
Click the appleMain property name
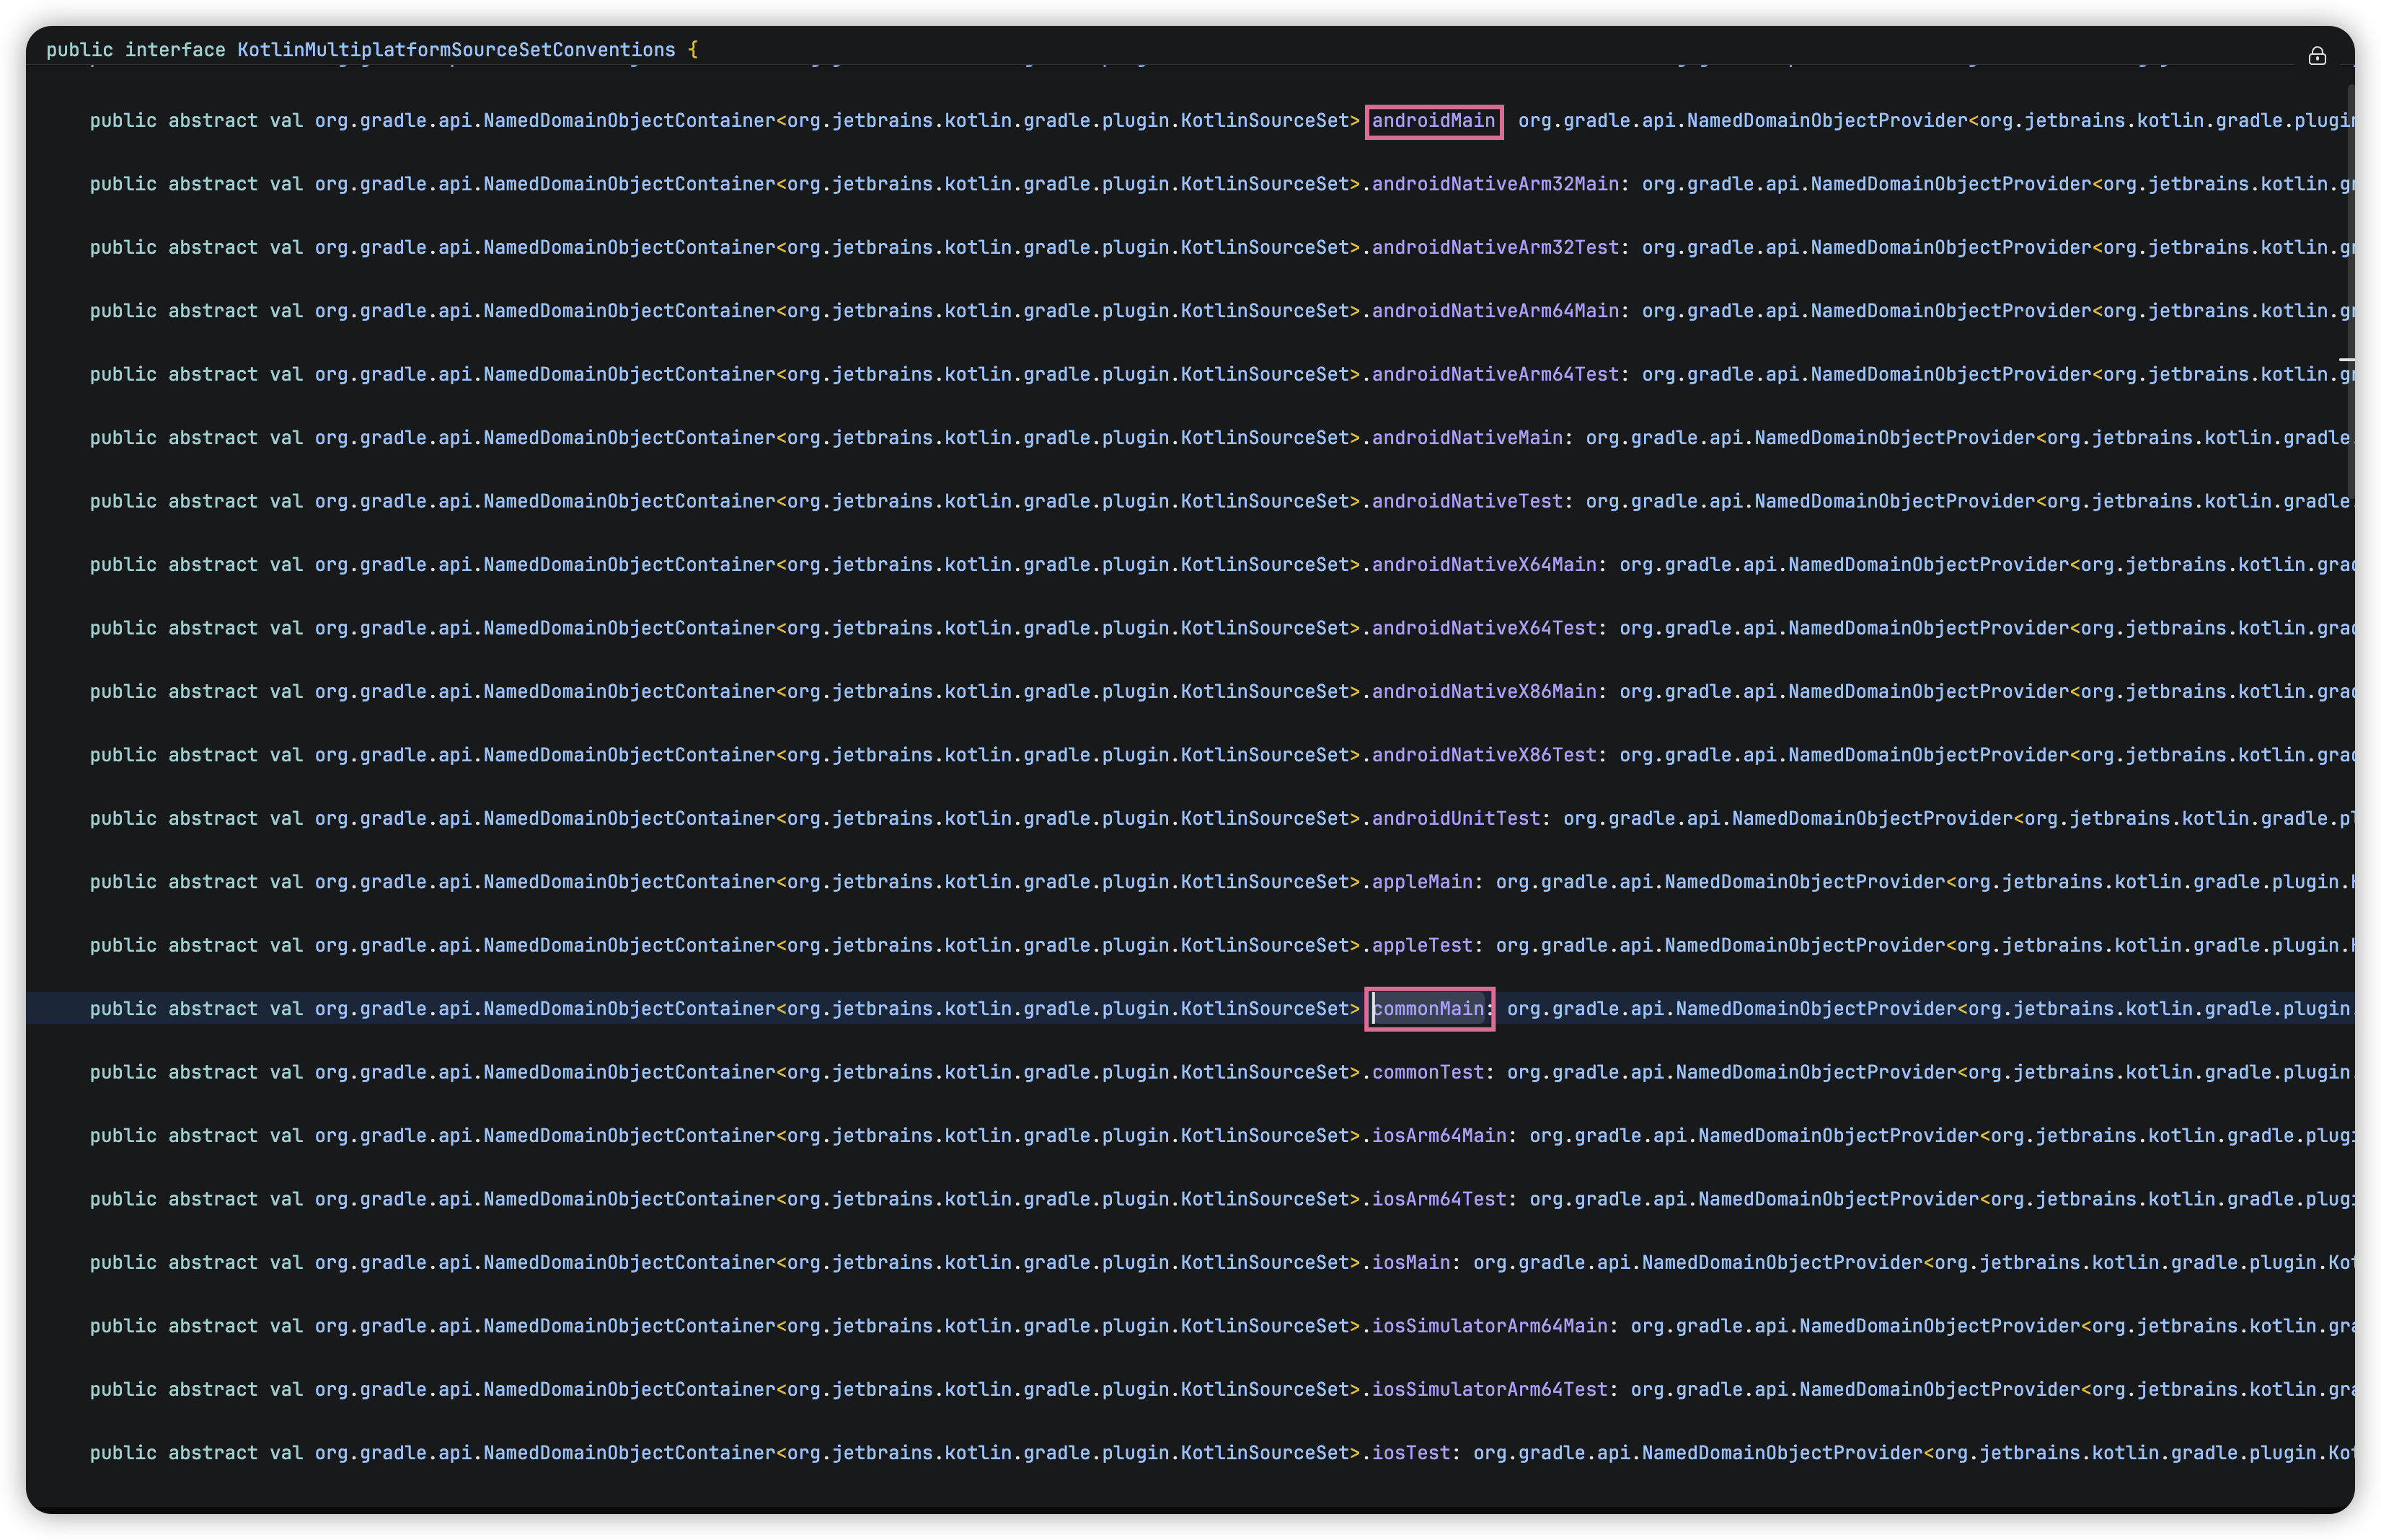[x=1421, y=882]
